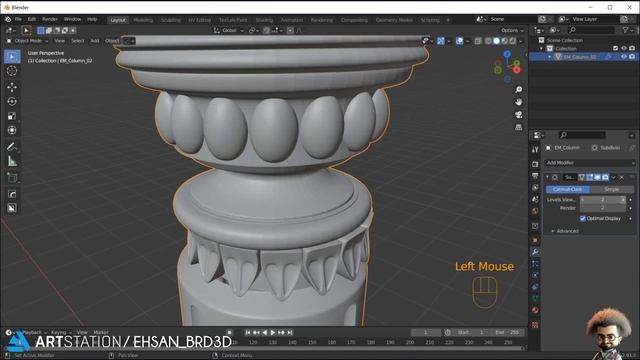Toggle Collection exclude checkbox in outliner
Screen dimensions: 640x360
616,48
